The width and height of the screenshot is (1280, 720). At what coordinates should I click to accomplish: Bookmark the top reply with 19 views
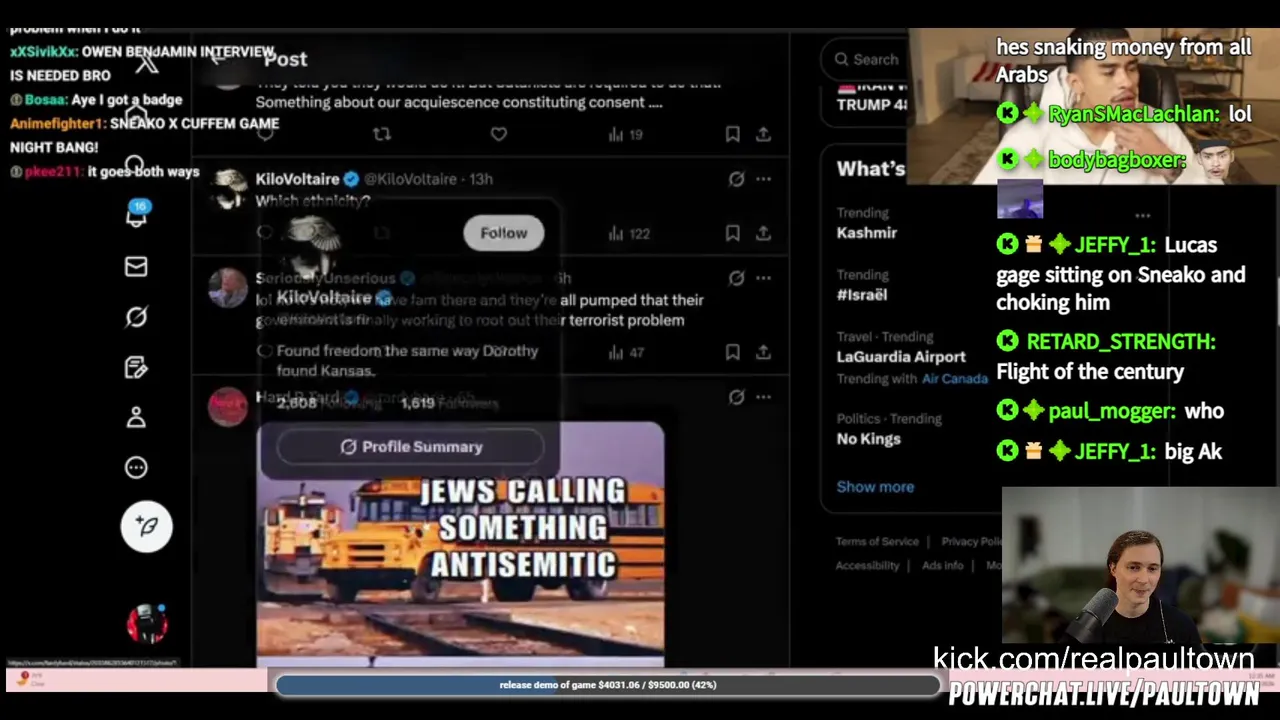tap(732, 134)
